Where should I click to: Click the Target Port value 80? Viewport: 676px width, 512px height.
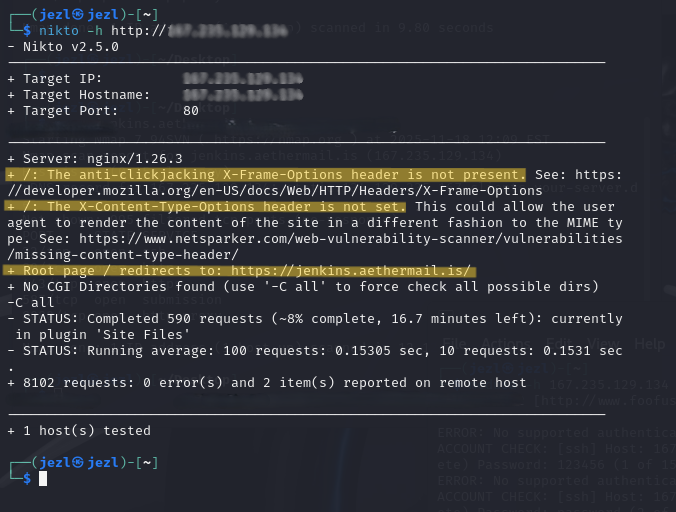[191, 111]
